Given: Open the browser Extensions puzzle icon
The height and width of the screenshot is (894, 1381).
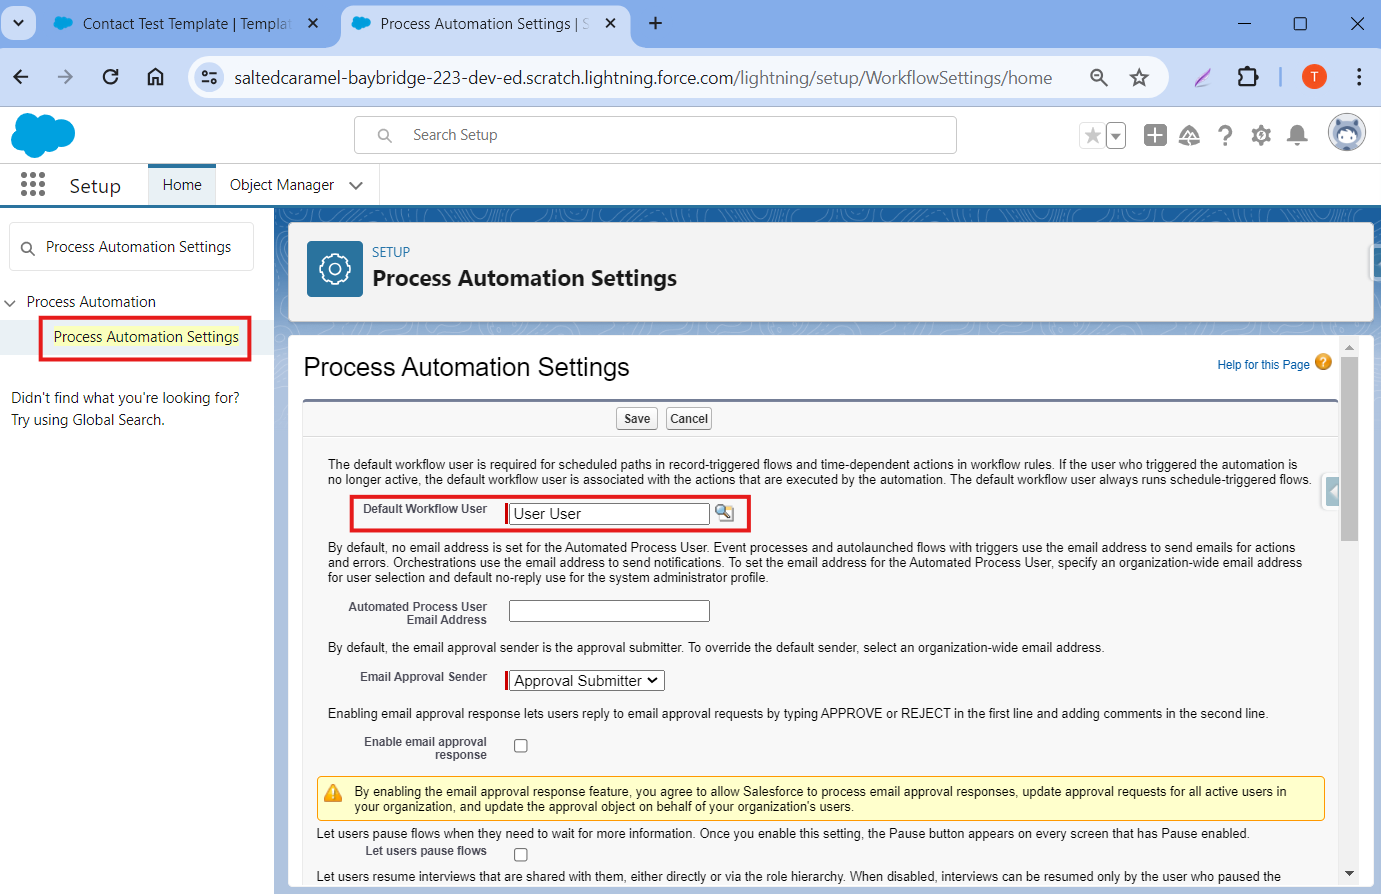Looking at the screenshot, I should (1247, 77).
